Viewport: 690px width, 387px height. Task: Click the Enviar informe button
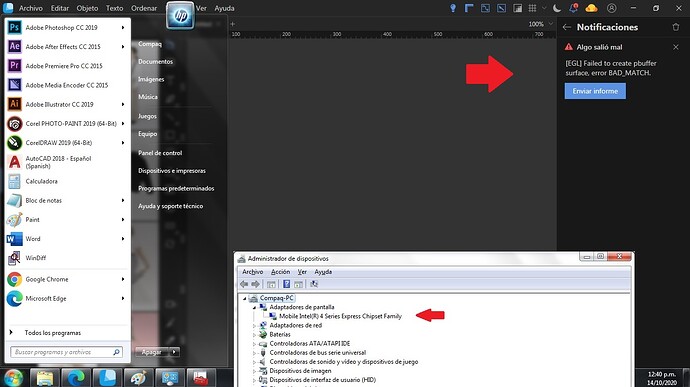595,91
